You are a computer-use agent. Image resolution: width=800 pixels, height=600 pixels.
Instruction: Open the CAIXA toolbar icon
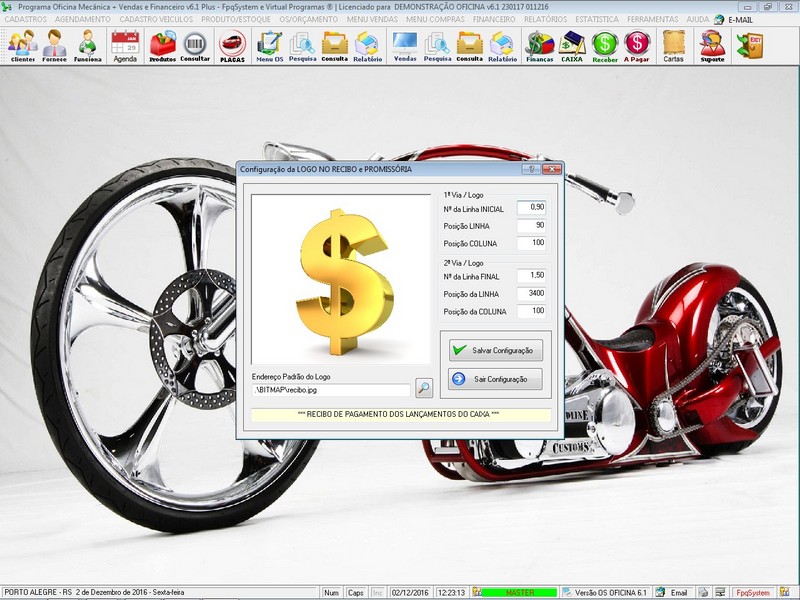[572, 45]
